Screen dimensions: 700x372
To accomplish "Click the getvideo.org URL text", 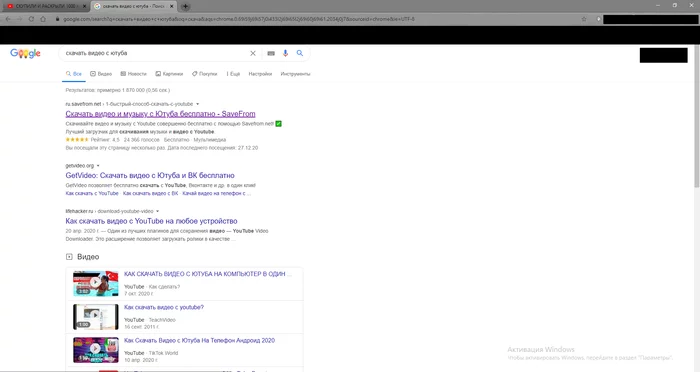I will pos(79,166).
